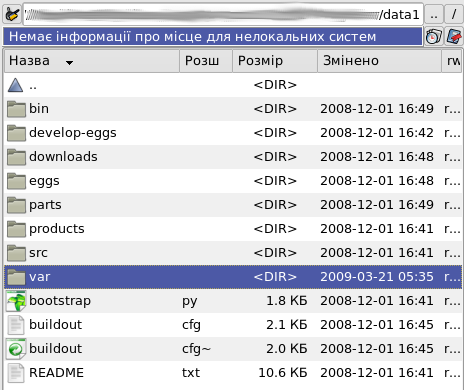Click the path field ending in /data1
The image size is (464, 390).
tap(223, 14)
